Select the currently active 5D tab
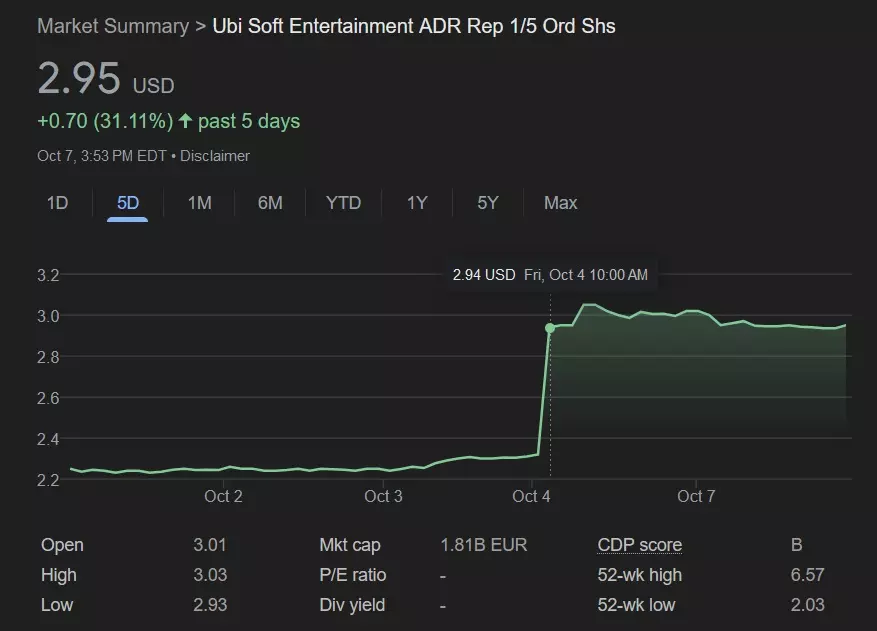This screenshot has width=877, height=631. tap(127, 203)
